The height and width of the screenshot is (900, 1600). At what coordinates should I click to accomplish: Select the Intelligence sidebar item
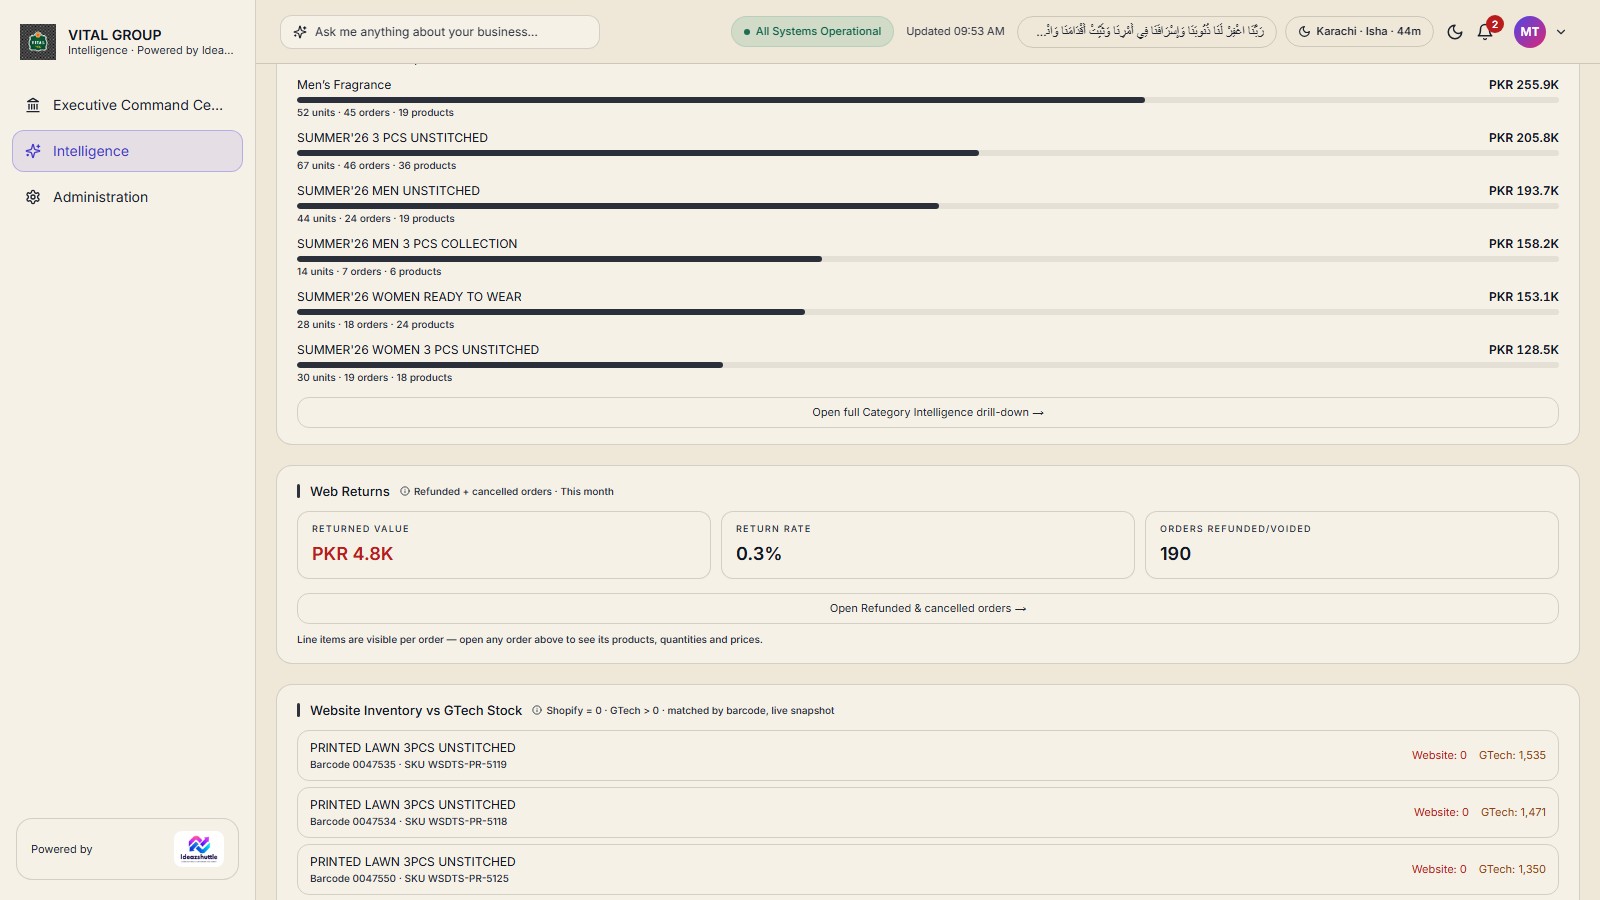tap(127, 151)
